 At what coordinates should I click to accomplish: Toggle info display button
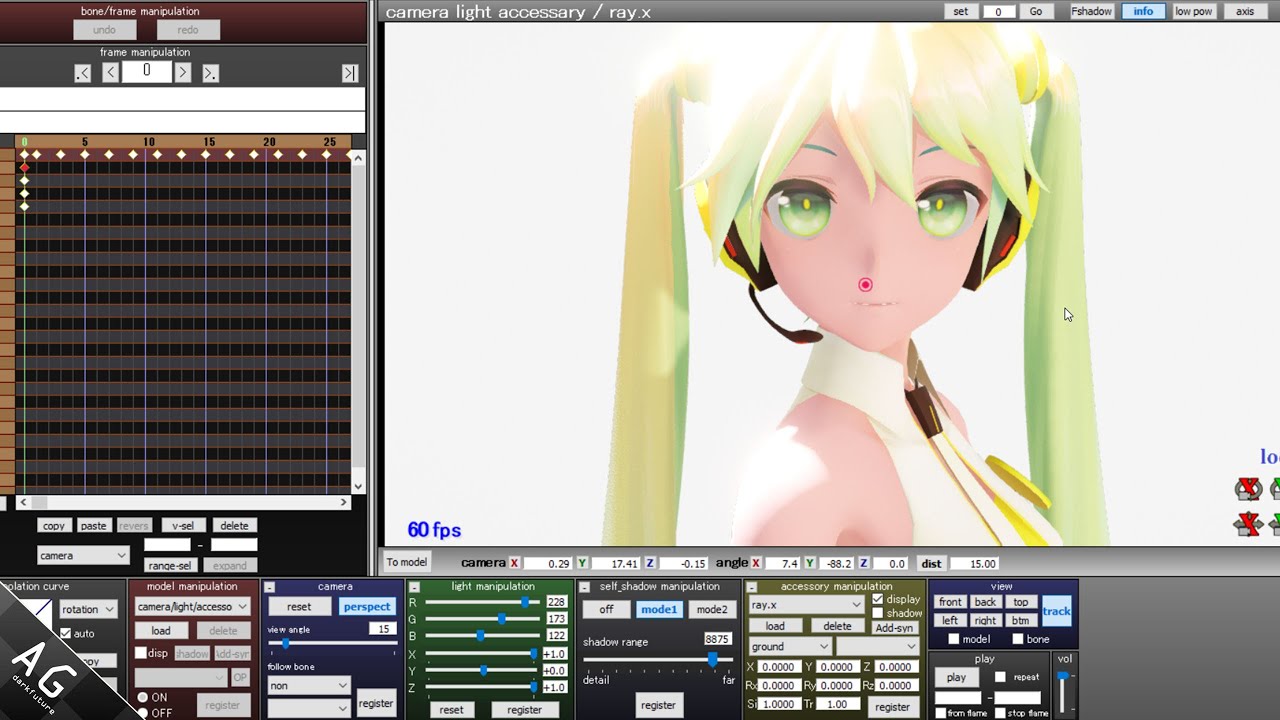click(1143, 11)
